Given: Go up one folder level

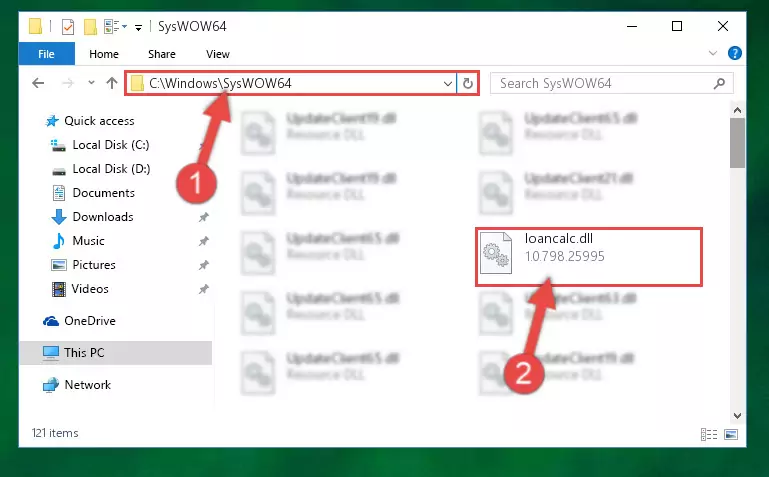Looking at the screenshot, I should pyautogui.click(x=112, y=83).
